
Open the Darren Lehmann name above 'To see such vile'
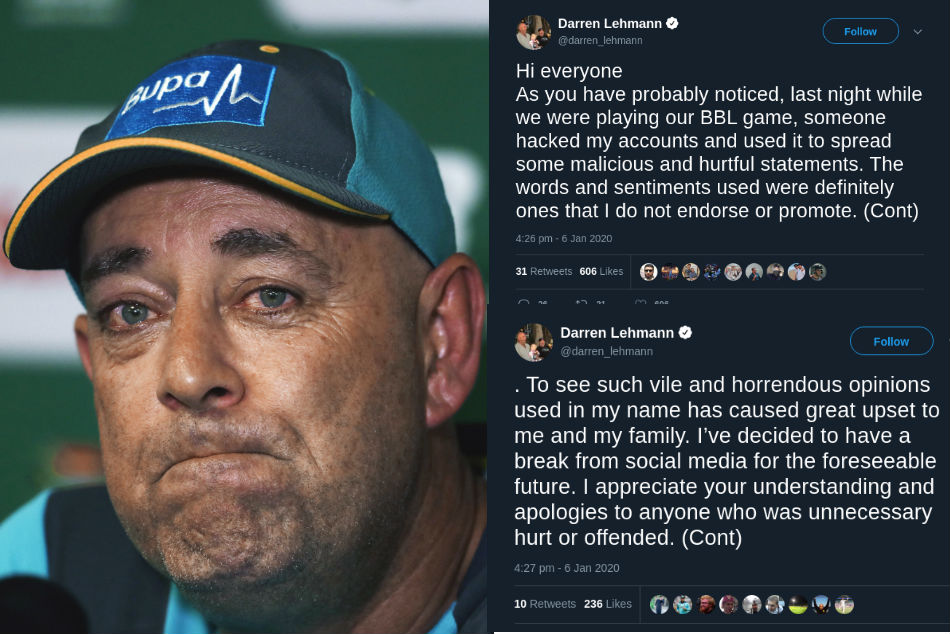point(617,333)
